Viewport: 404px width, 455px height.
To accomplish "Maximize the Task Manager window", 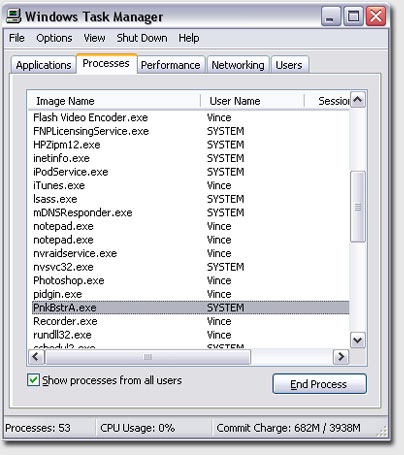I will (x=353, y=16).
